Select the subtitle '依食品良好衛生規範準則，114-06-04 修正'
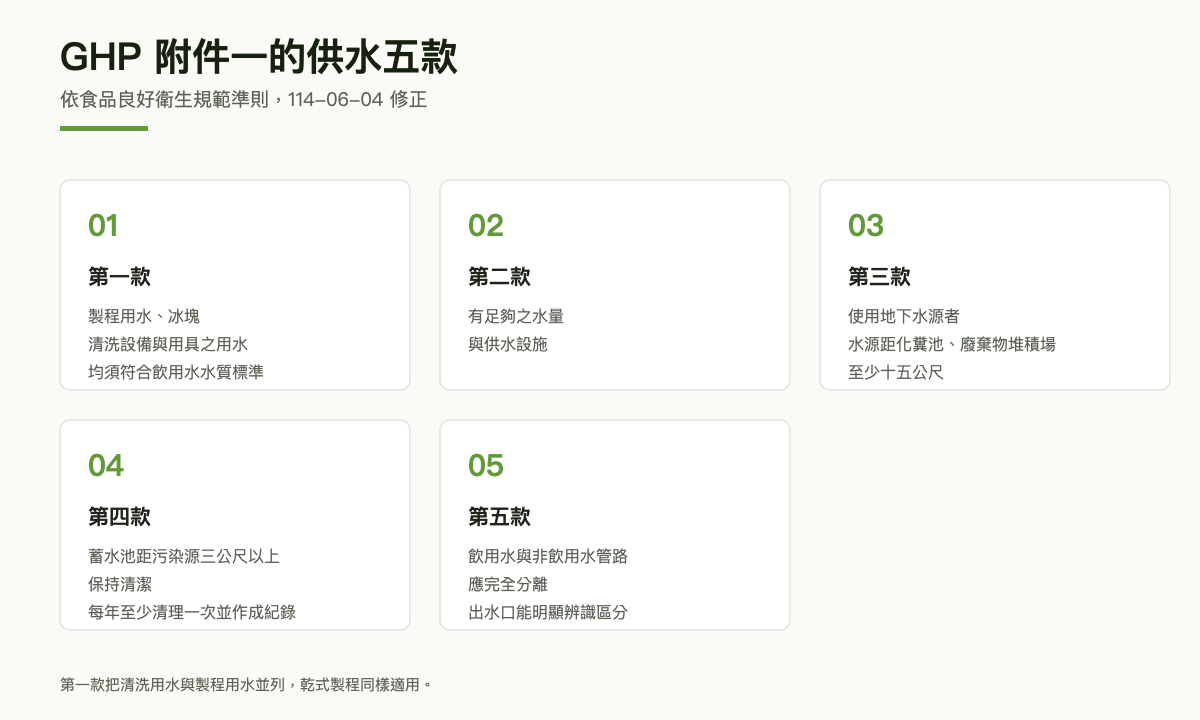The image size is (1200, 720). 244,100
